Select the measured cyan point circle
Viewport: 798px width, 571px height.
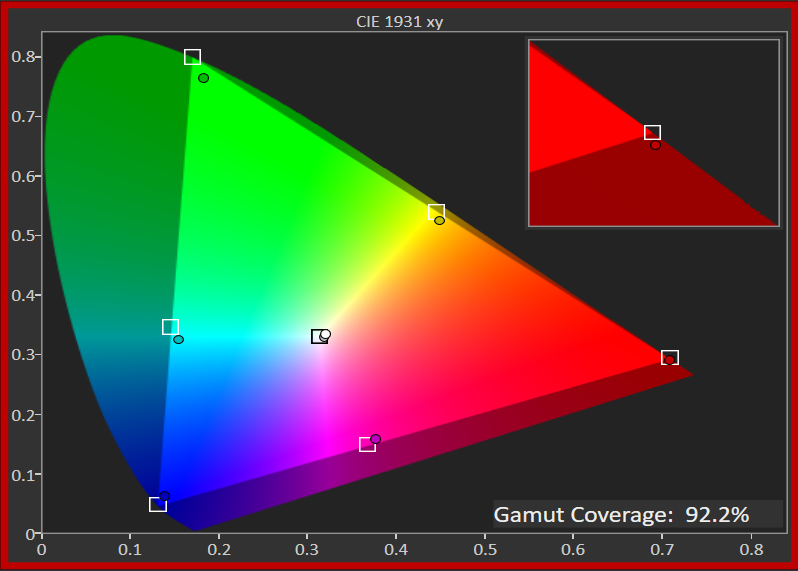pos(178,340)
